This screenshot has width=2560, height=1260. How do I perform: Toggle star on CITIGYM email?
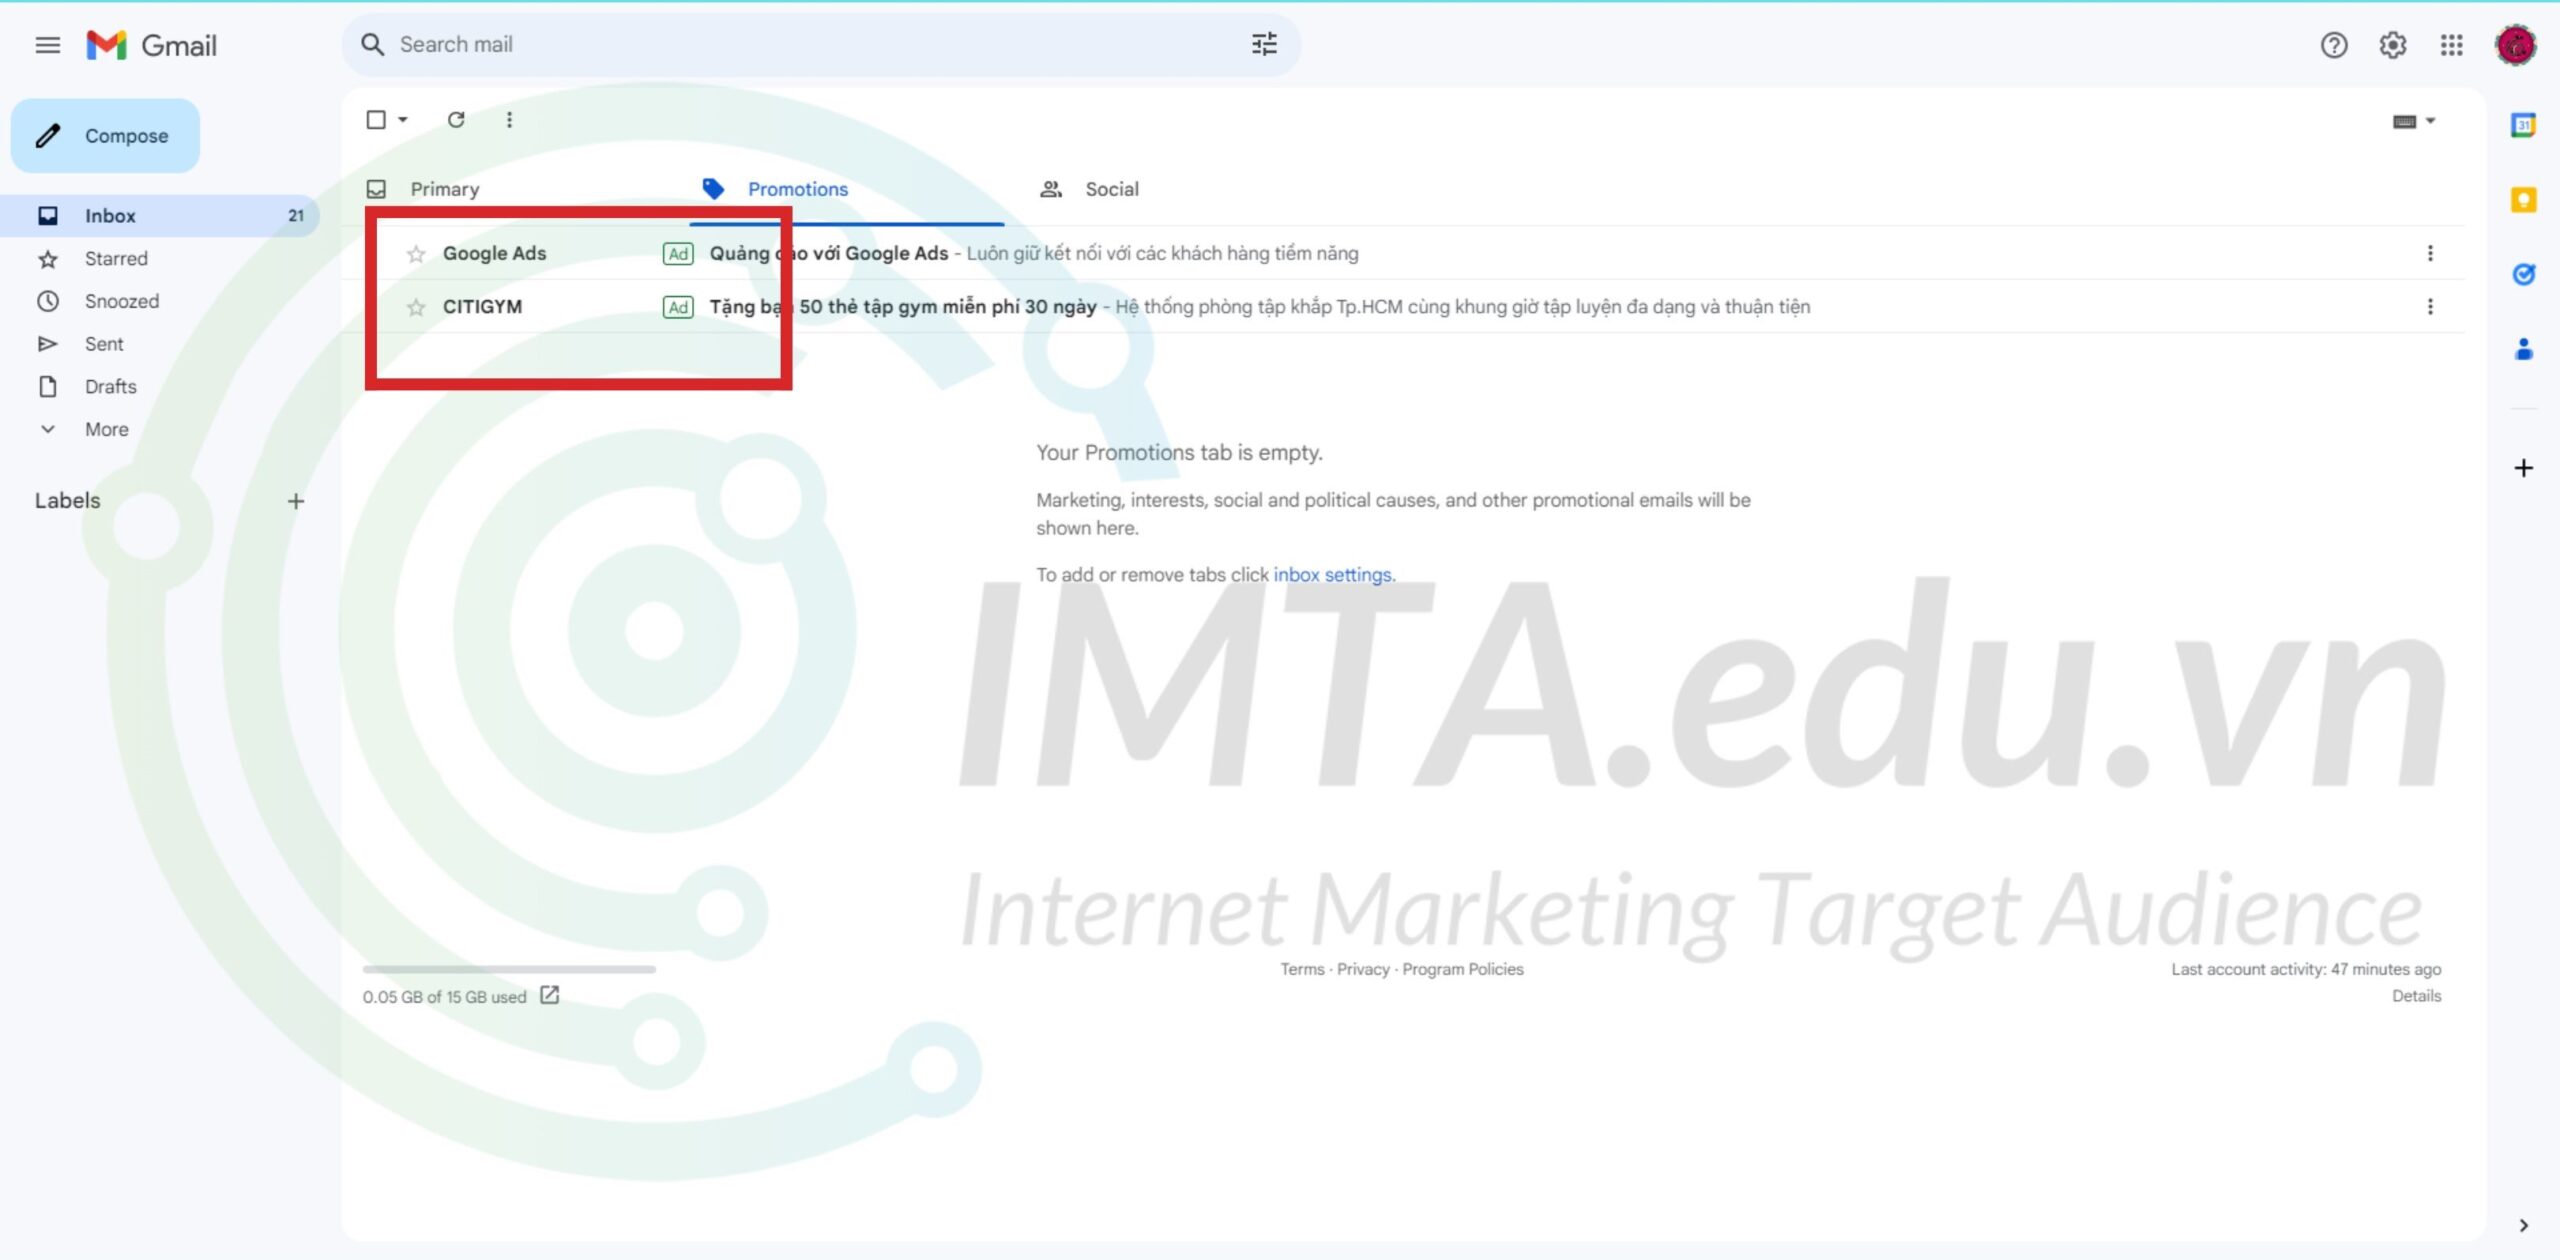coord(418,305)
